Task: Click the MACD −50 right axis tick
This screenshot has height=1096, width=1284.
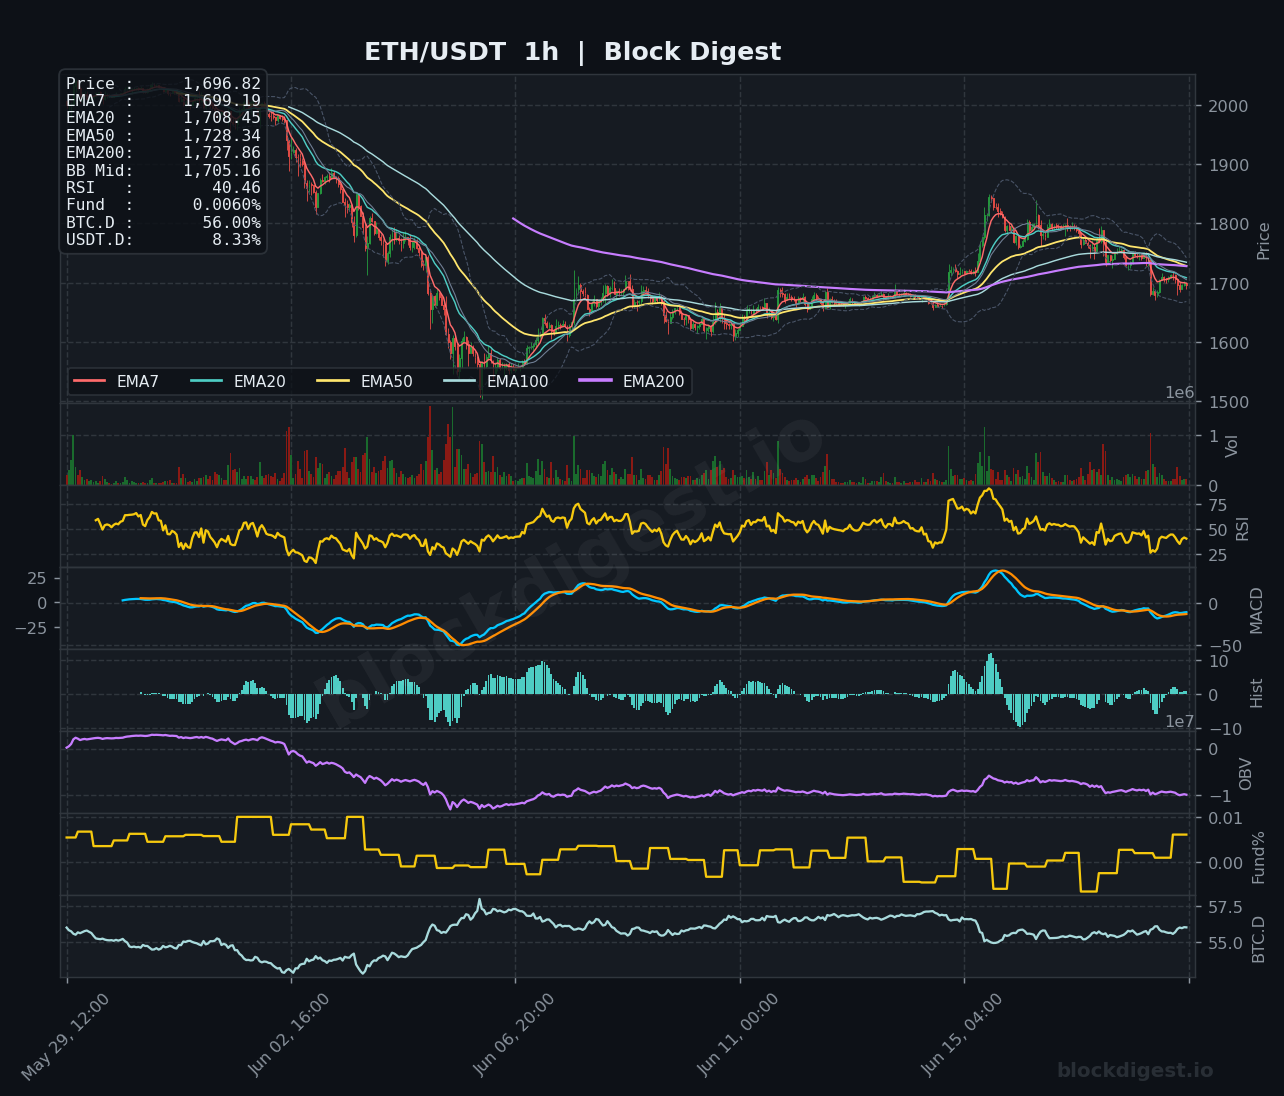Action: pos(1223,646)
